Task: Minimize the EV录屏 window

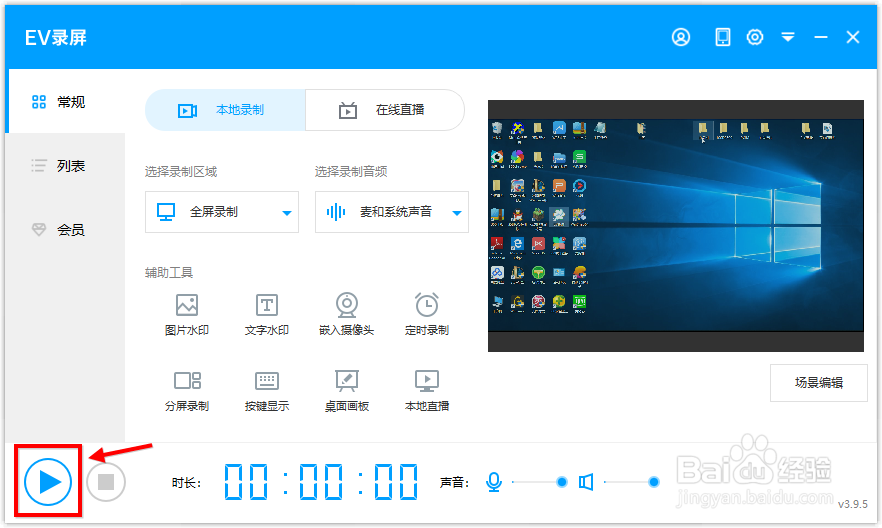Action: pos(821,38)
